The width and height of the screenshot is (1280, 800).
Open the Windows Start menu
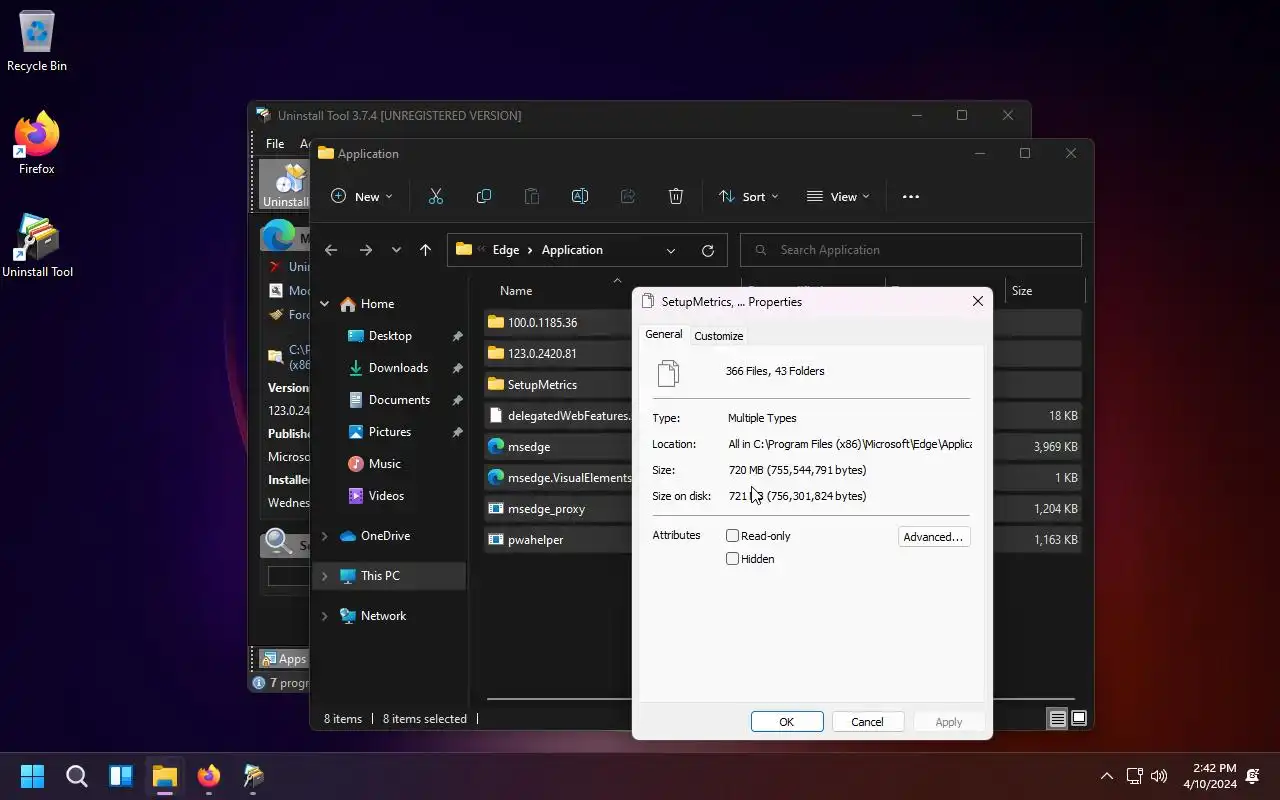[x=32, y=776]
